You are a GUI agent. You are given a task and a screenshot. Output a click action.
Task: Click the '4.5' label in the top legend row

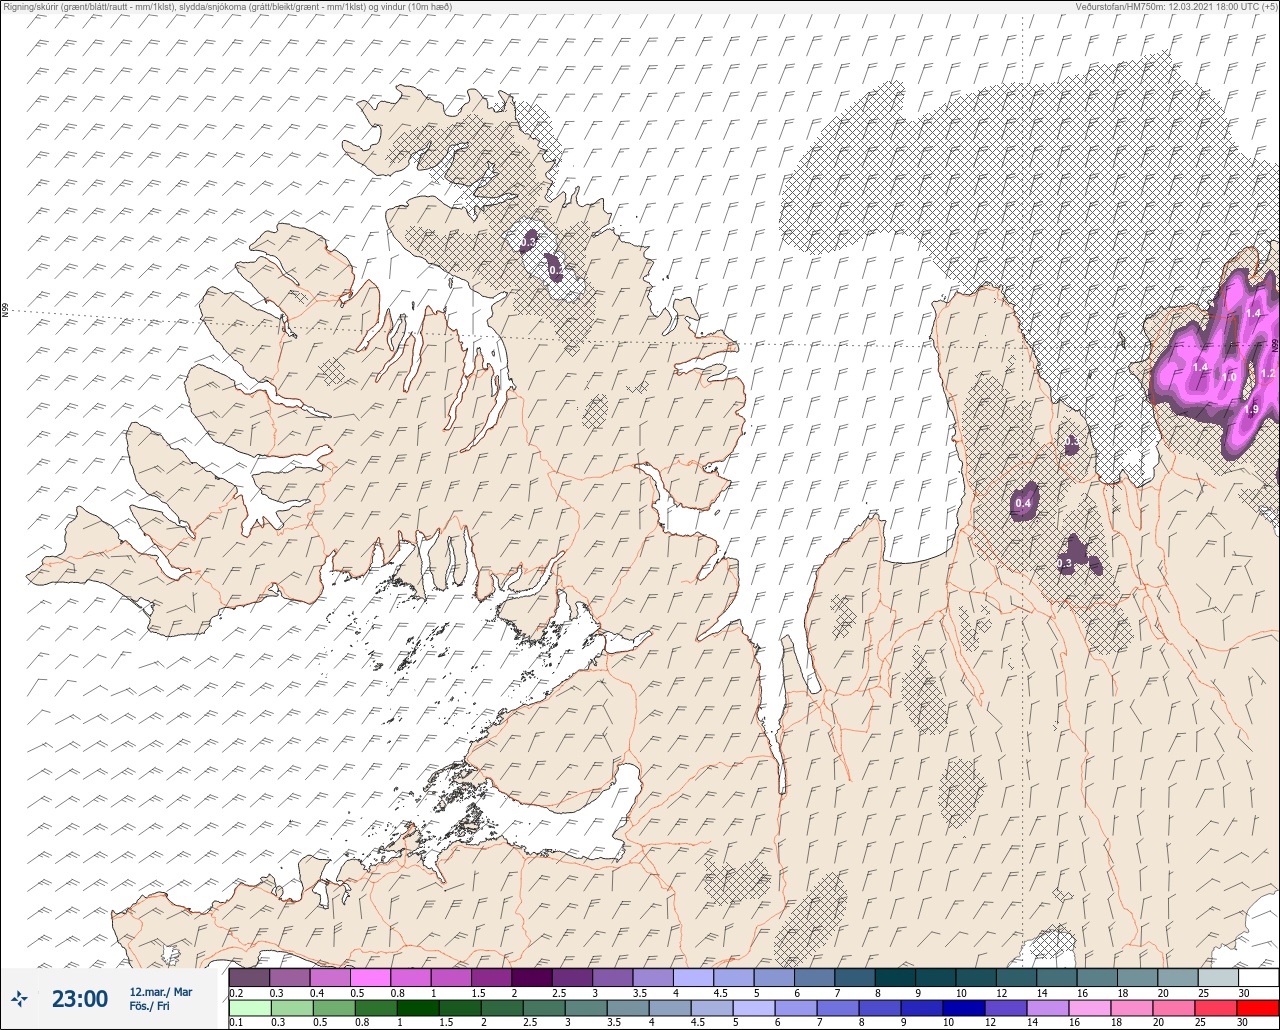pyautogui.click(x=720, y=992)
